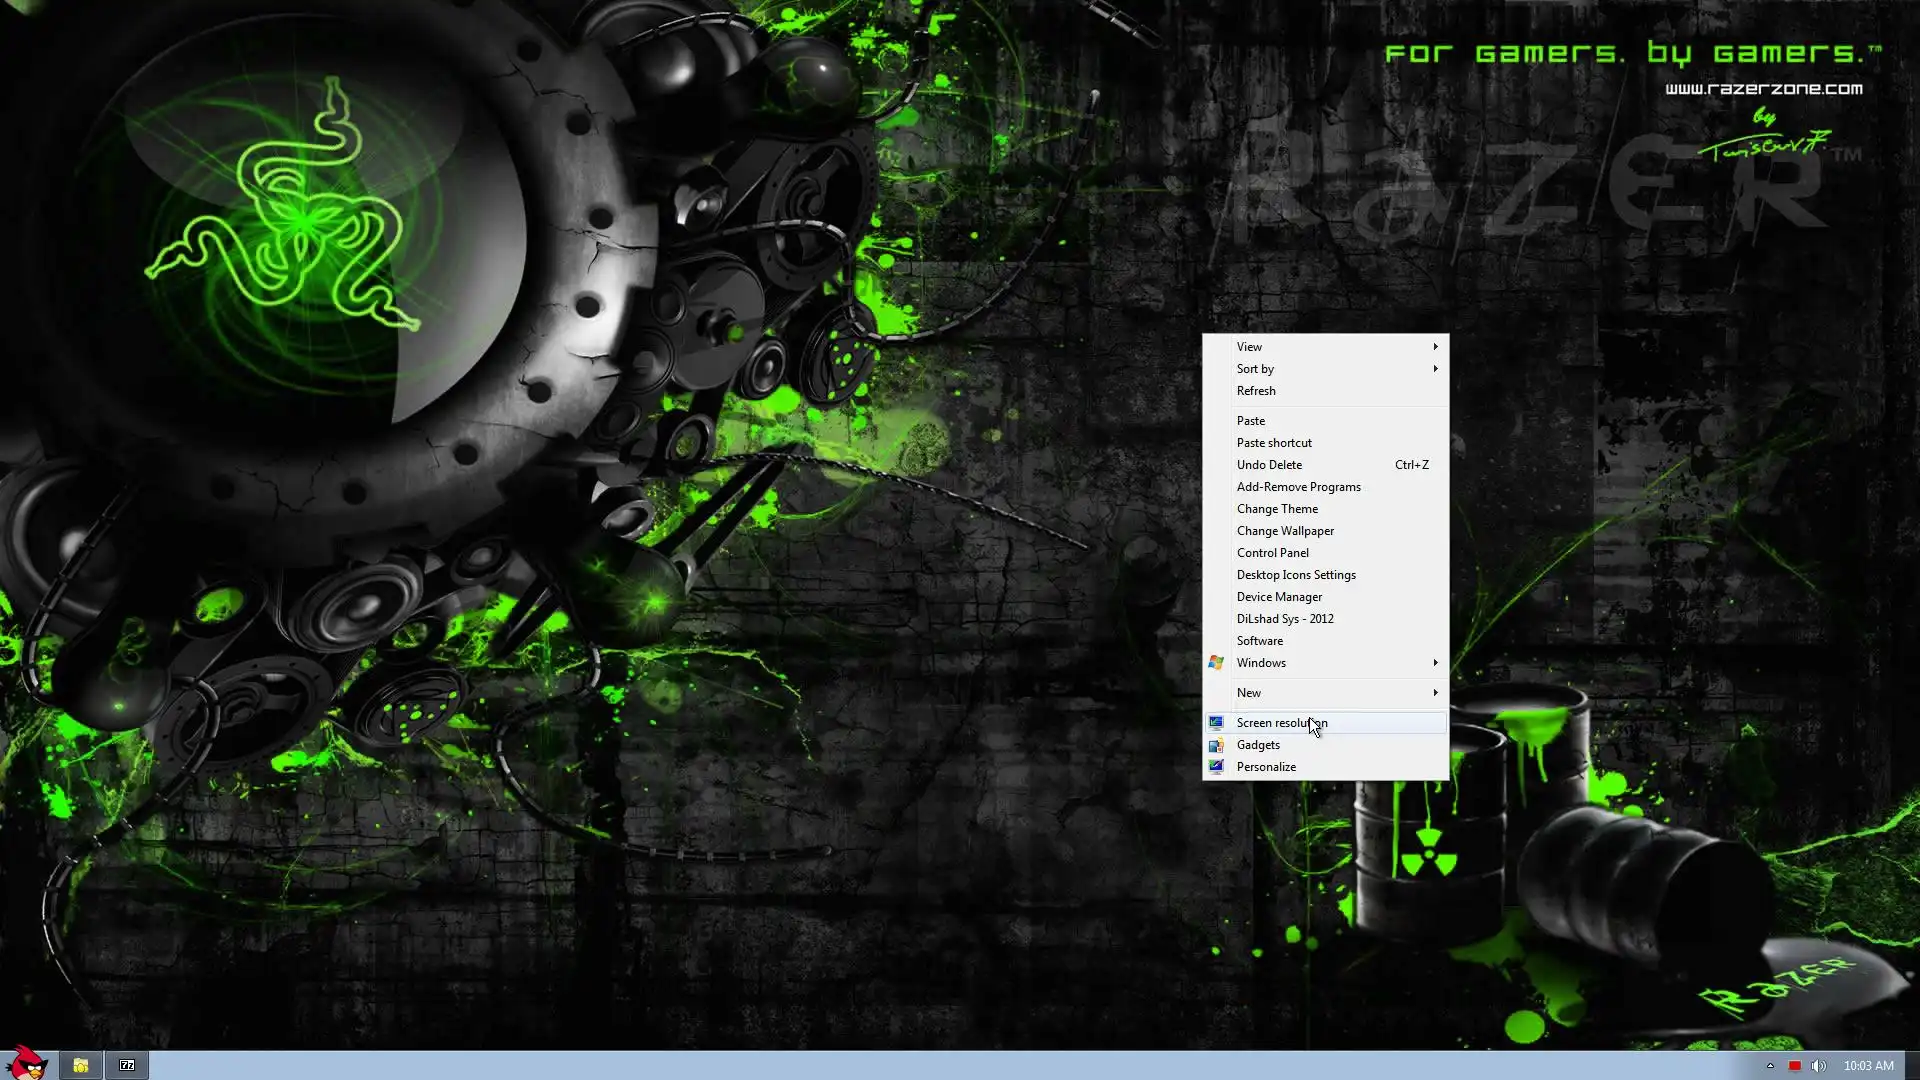The width and height of the screenshot is (1920, 1080).
Task: Open Gadgets from the context menu
Action: point(1258,745)
